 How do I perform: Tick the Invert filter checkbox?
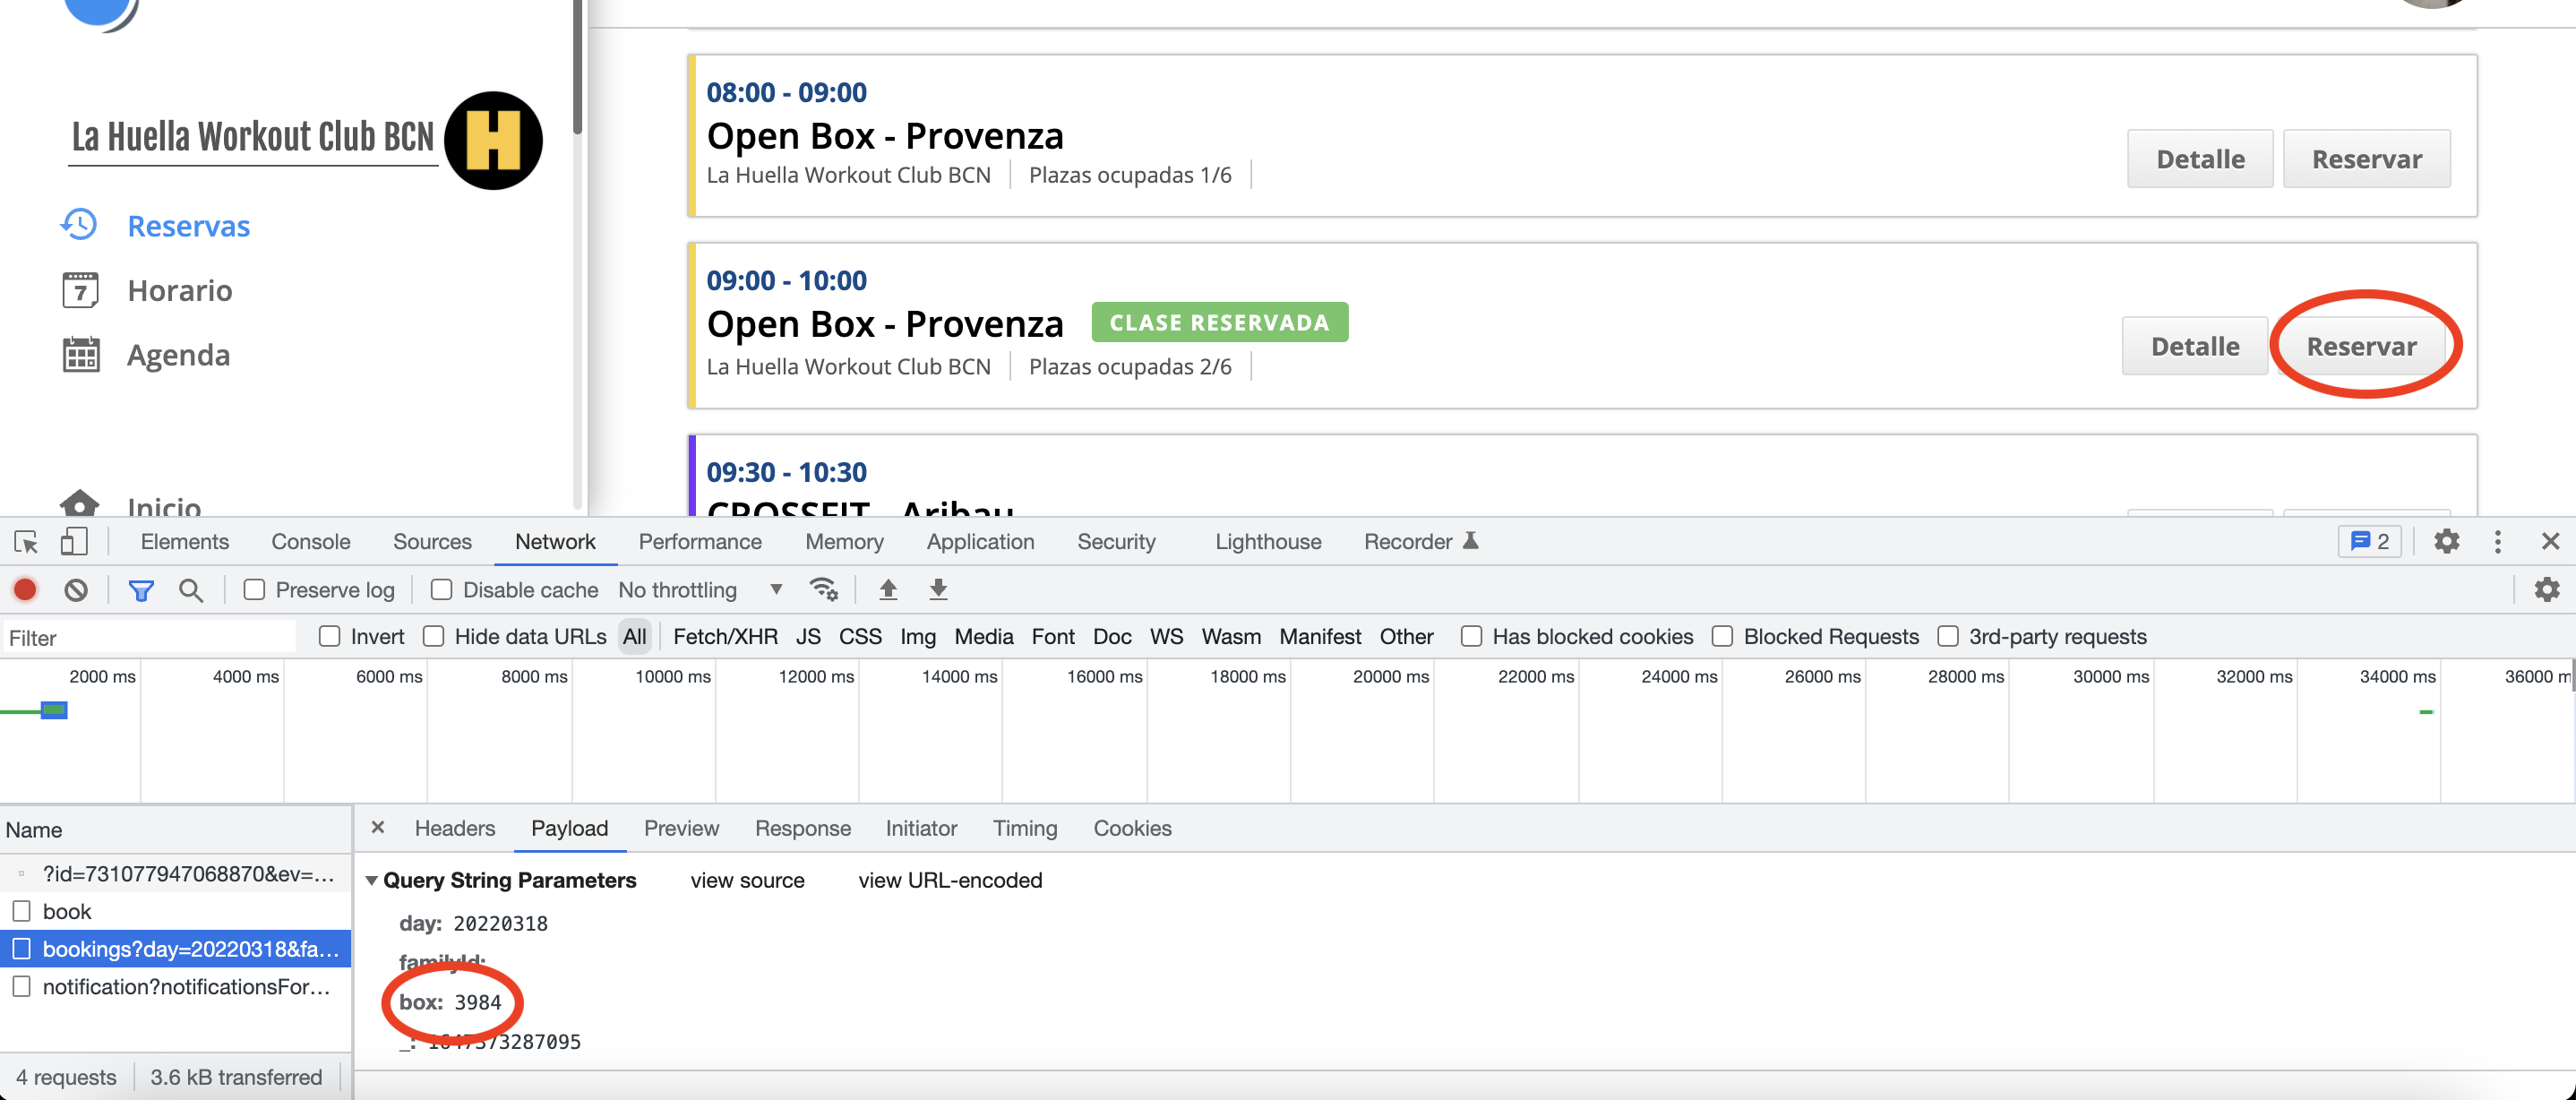(x=330, y=637)
